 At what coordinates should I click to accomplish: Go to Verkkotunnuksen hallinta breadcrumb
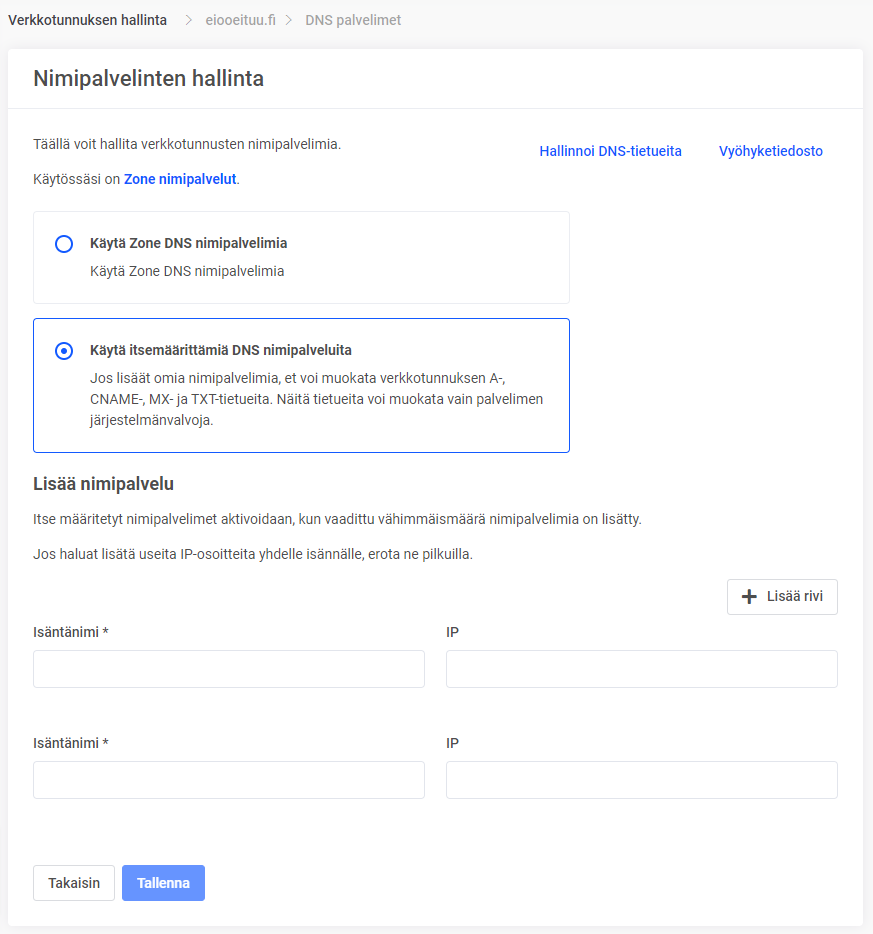point(88,20)
